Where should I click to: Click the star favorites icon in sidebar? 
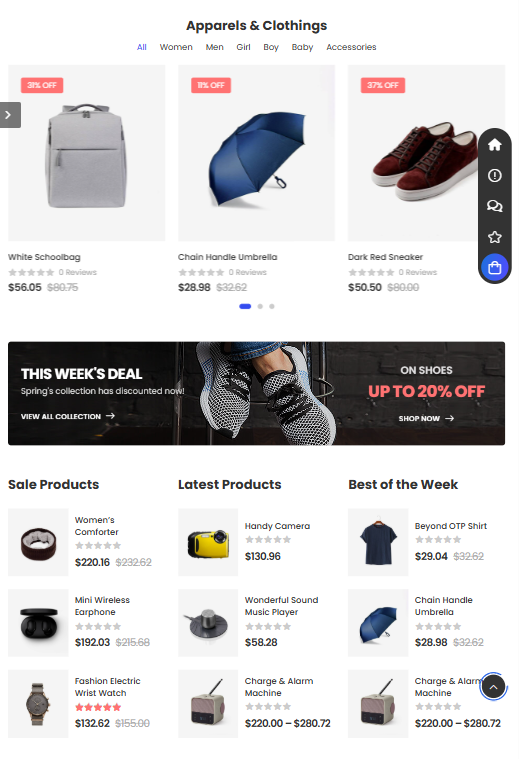point(494,237)
